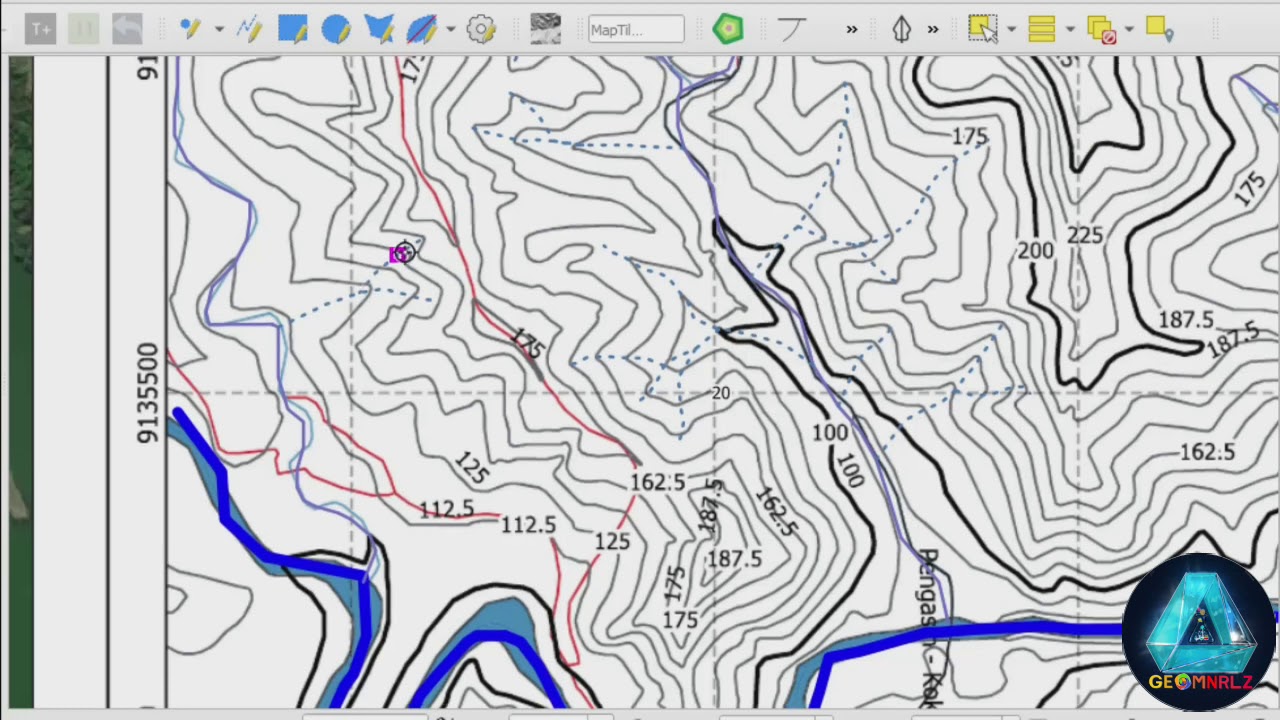The height and width of the screenshot is (720, 1280).
Task: Click the 9135500 grid coordinate label
Action: 148,393
